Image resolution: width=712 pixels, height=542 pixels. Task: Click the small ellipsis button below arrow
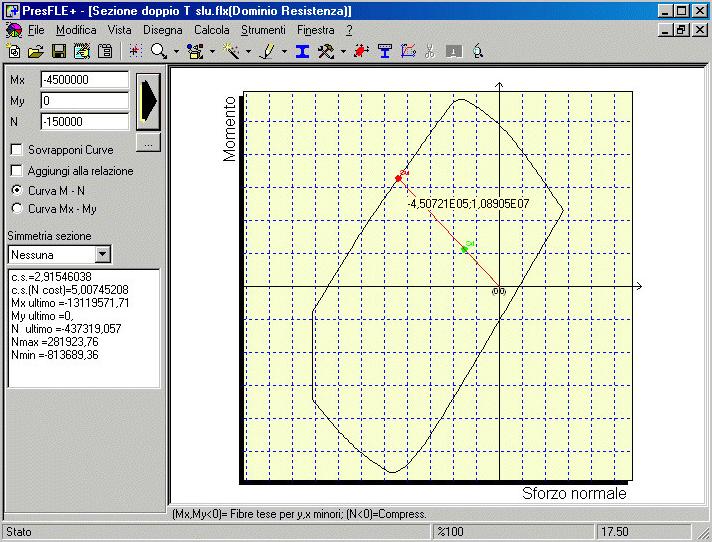(147, 144)
